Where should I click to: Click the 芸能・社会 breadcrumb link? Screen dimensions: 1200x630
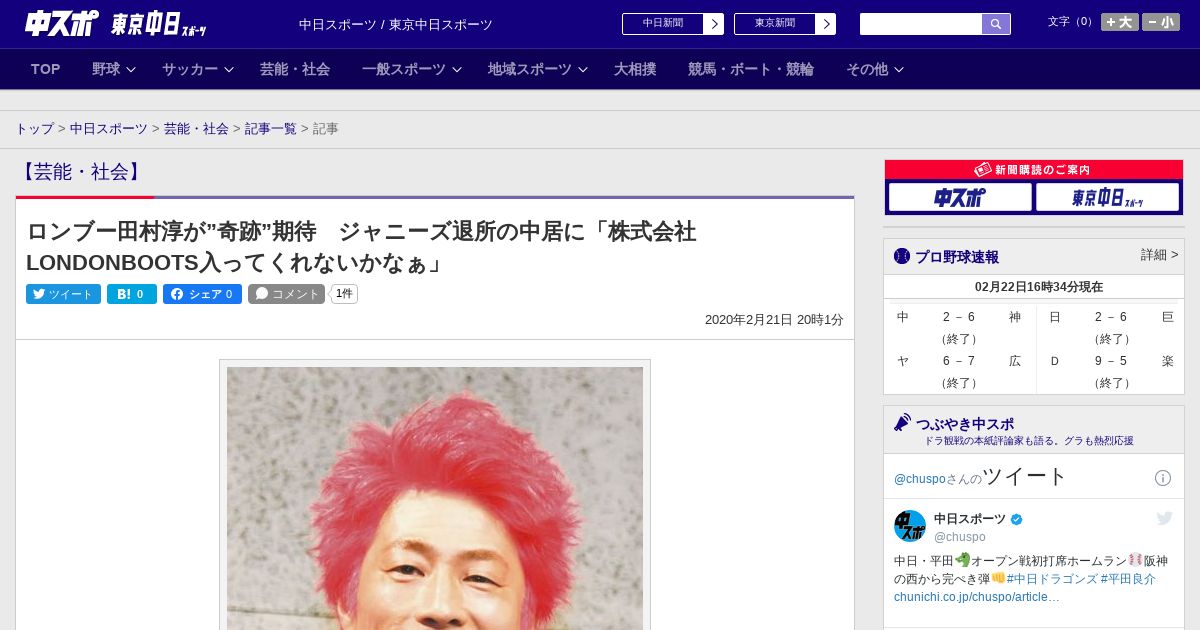[x=196, y=129]
